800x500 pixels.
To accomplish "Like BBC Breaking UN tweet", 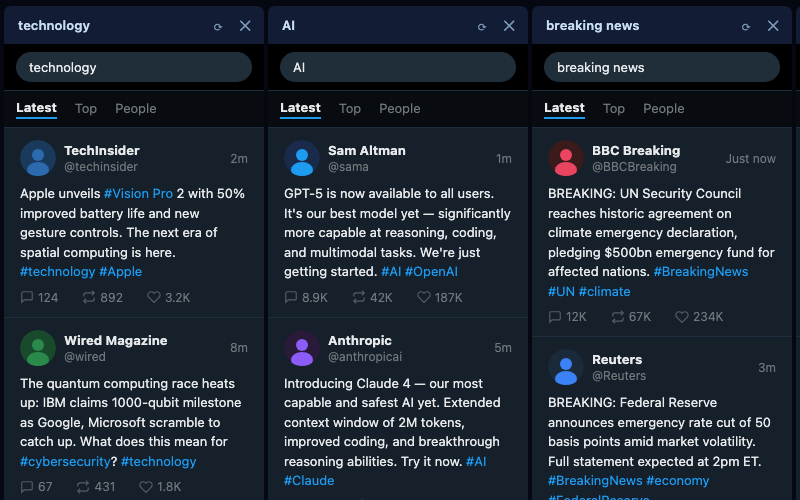I will tap(699, 317).
